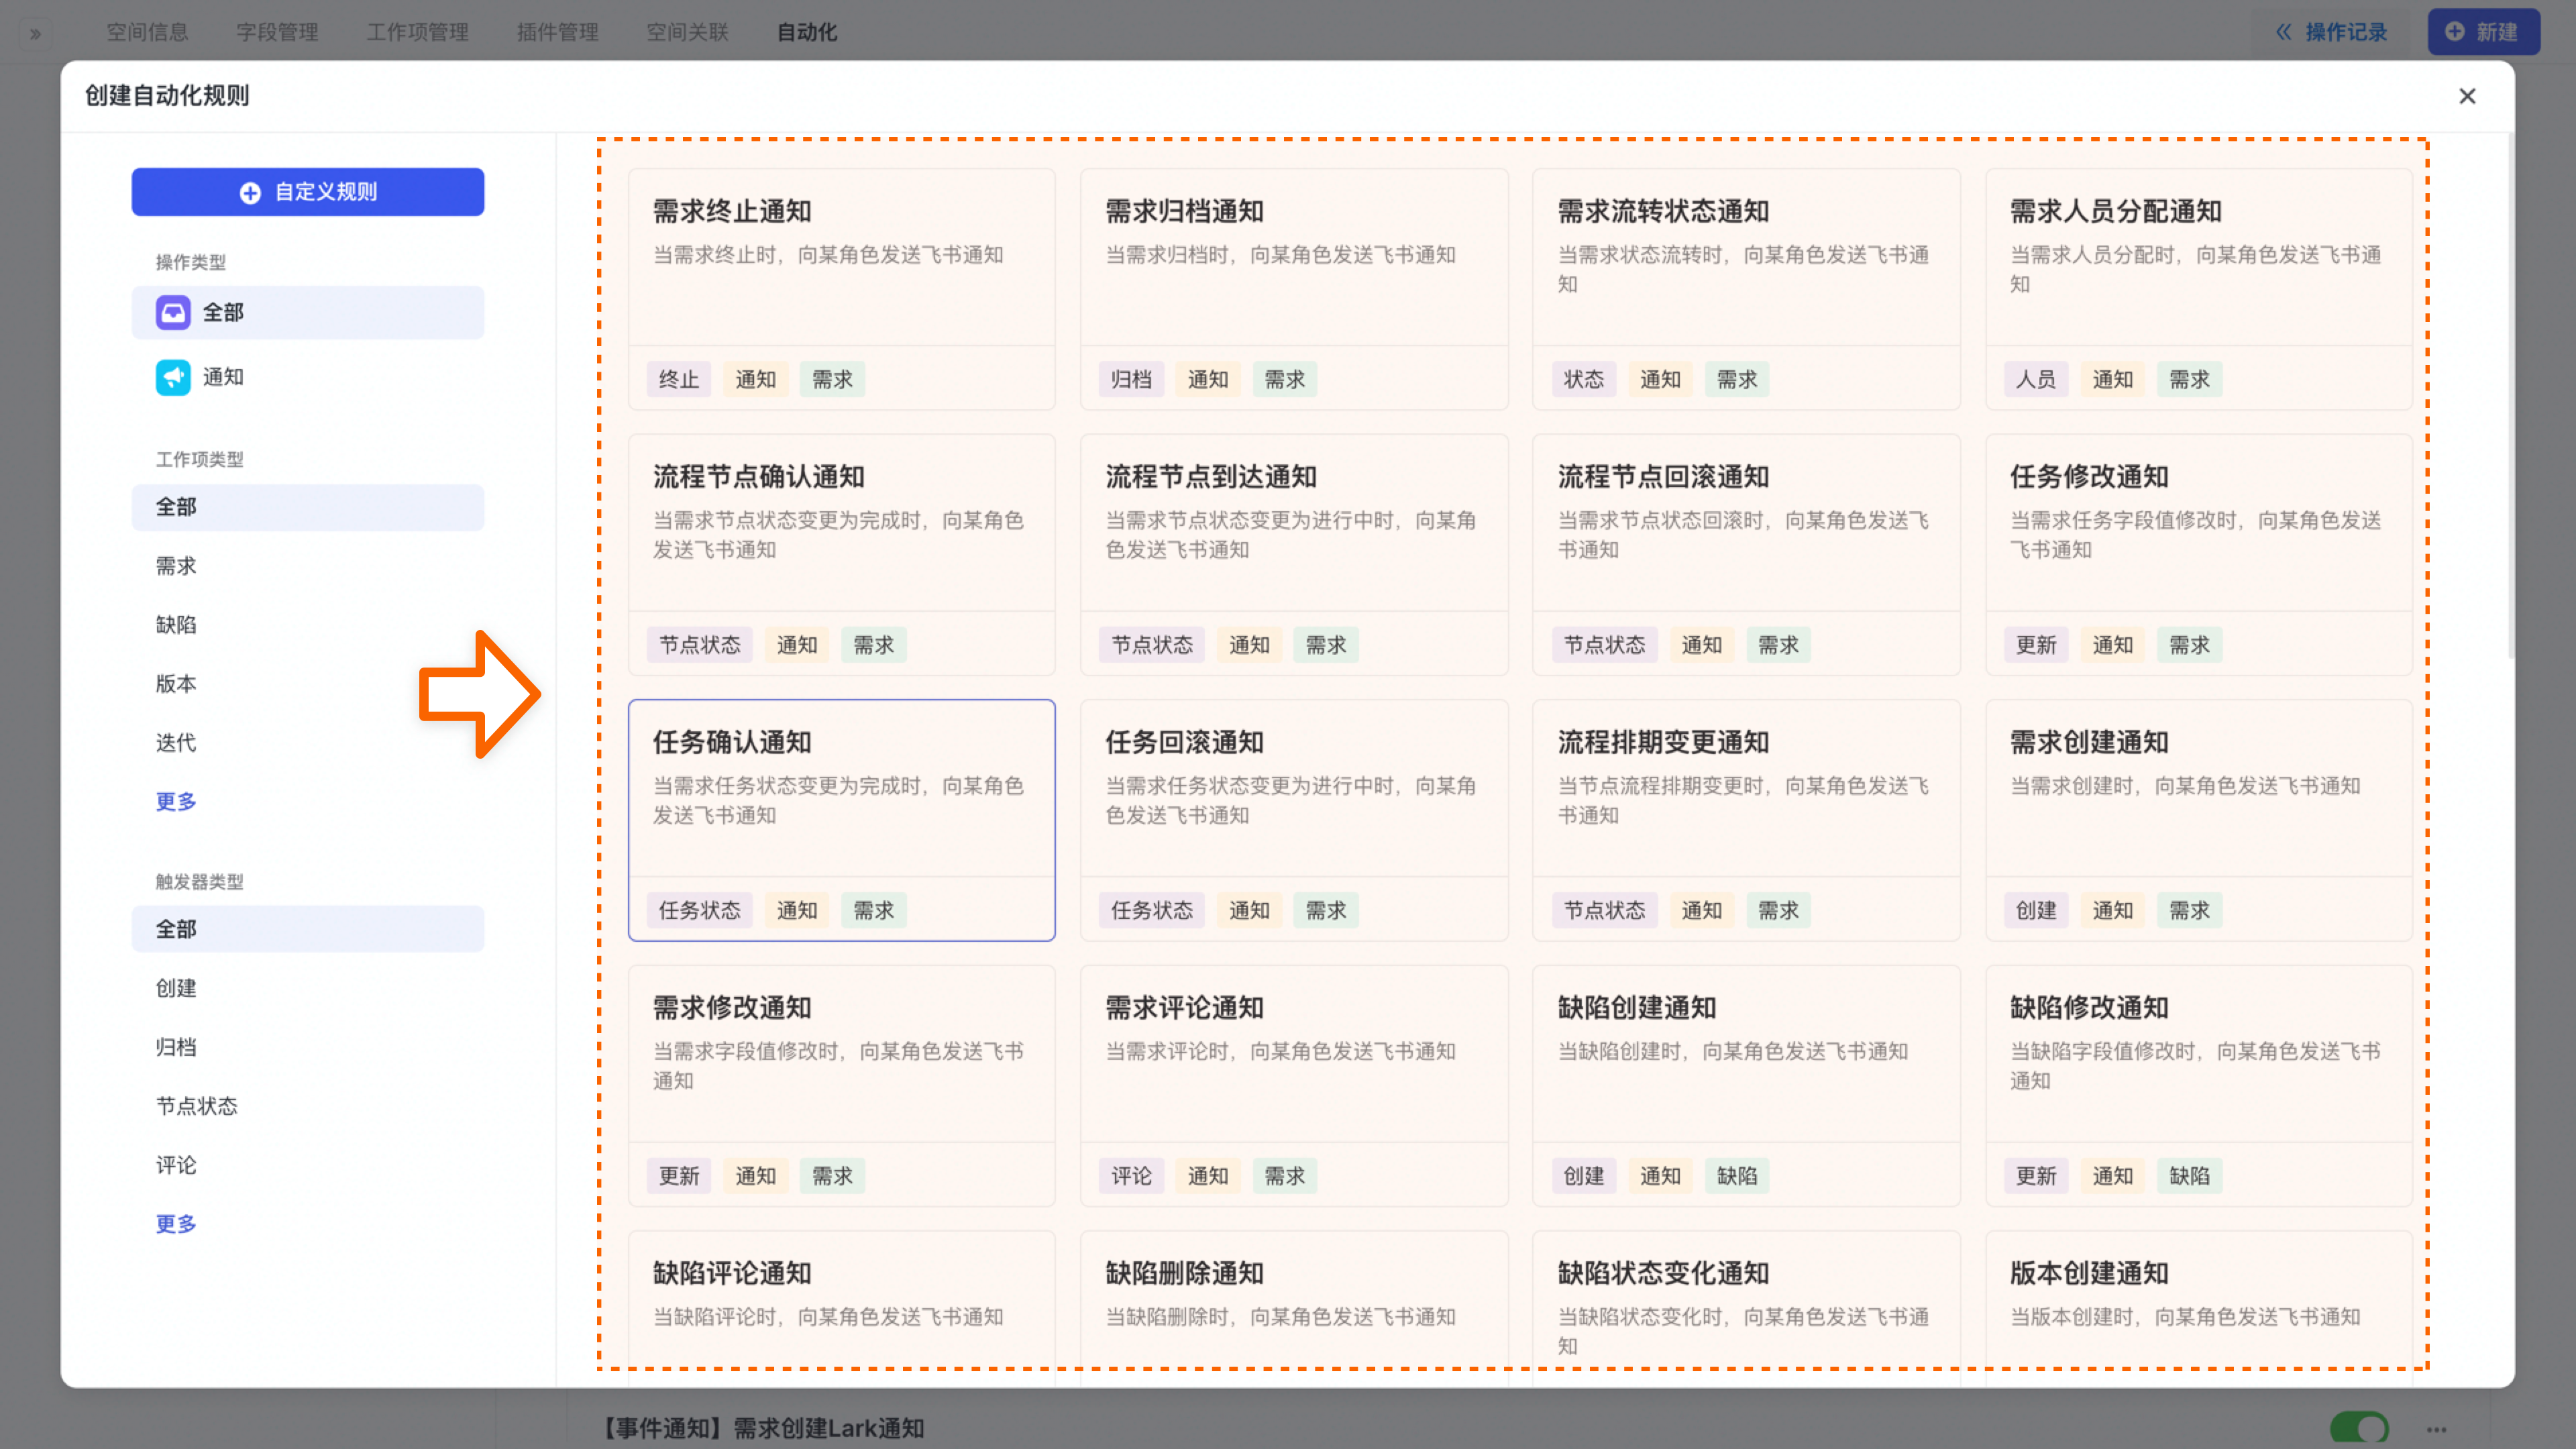Switch to the 工作项管理 tab
The image size is (2576, 1449).
pos(417,32)
